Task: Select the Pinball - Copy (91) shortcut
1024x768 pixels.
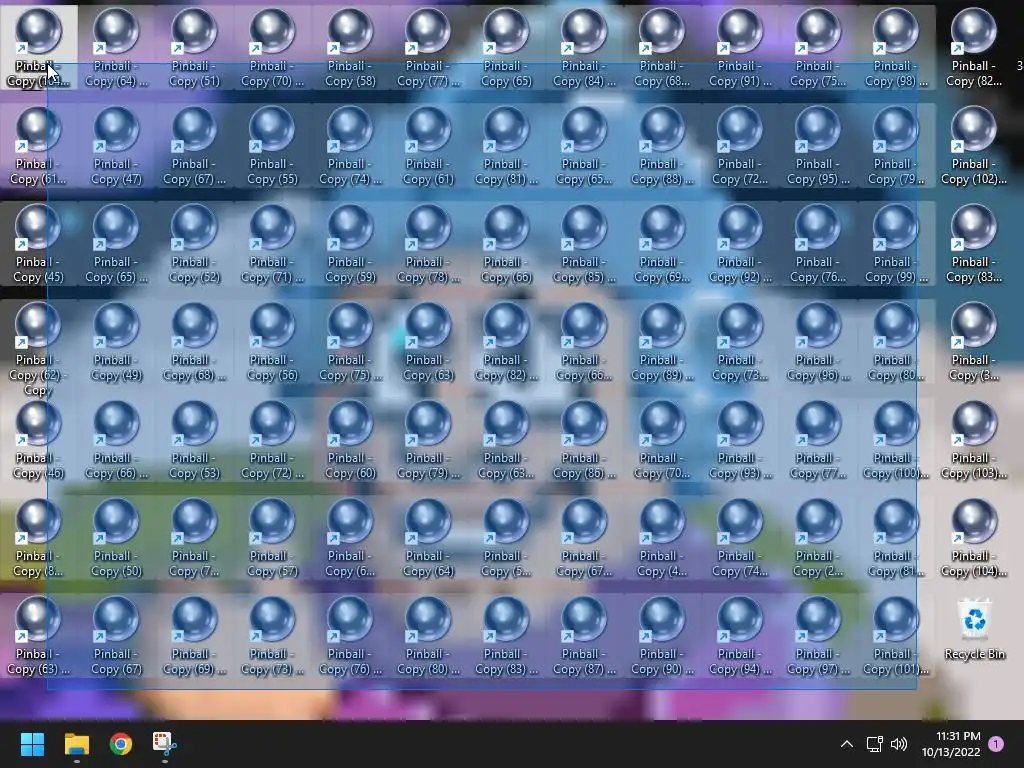Action: pyautogui.click(x=740, y=48)
